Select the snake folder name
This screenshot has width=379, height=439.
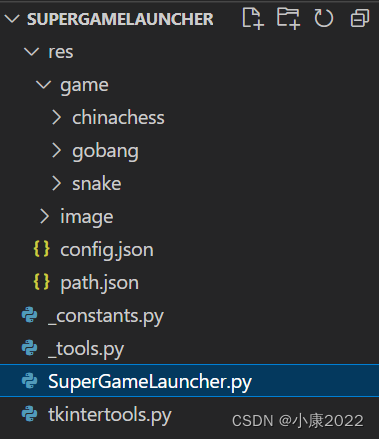click(97, 184)
